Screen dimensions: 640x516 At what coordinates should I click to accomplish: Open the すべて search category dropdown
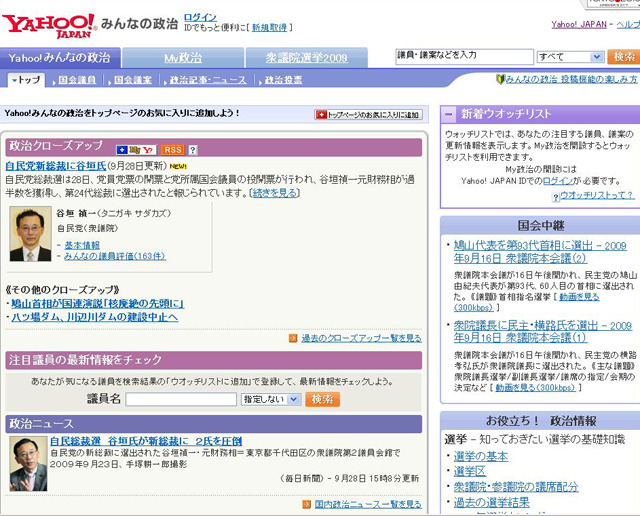click(x=571, y=57)
